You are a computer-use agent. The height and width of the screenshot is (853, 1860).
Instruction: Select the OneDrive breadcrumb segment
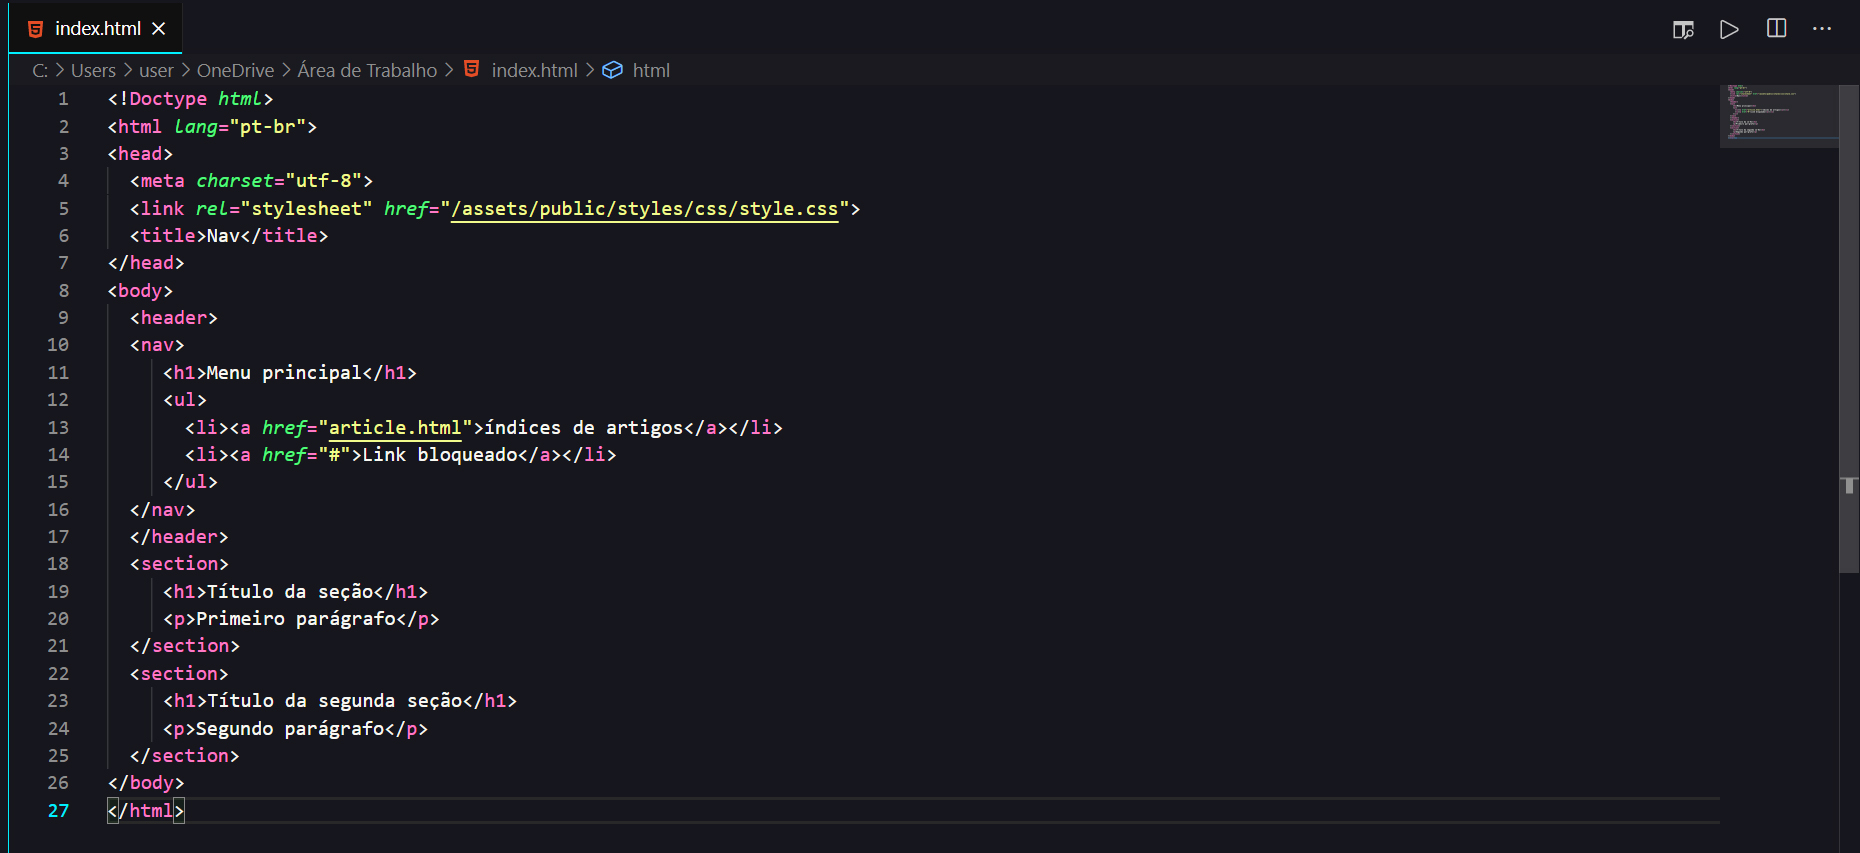coord(235,70)
